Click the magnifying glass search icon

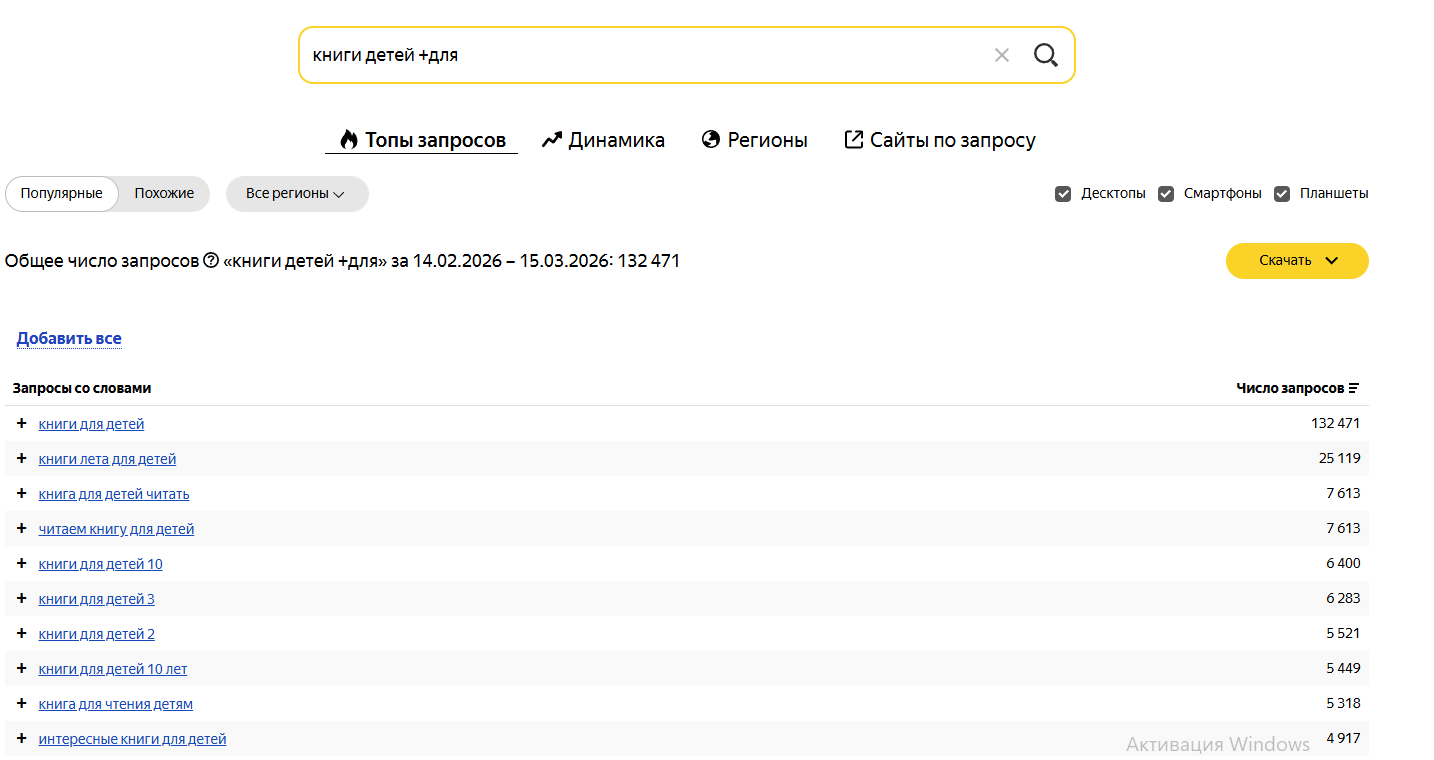(x=1045, y=55)
